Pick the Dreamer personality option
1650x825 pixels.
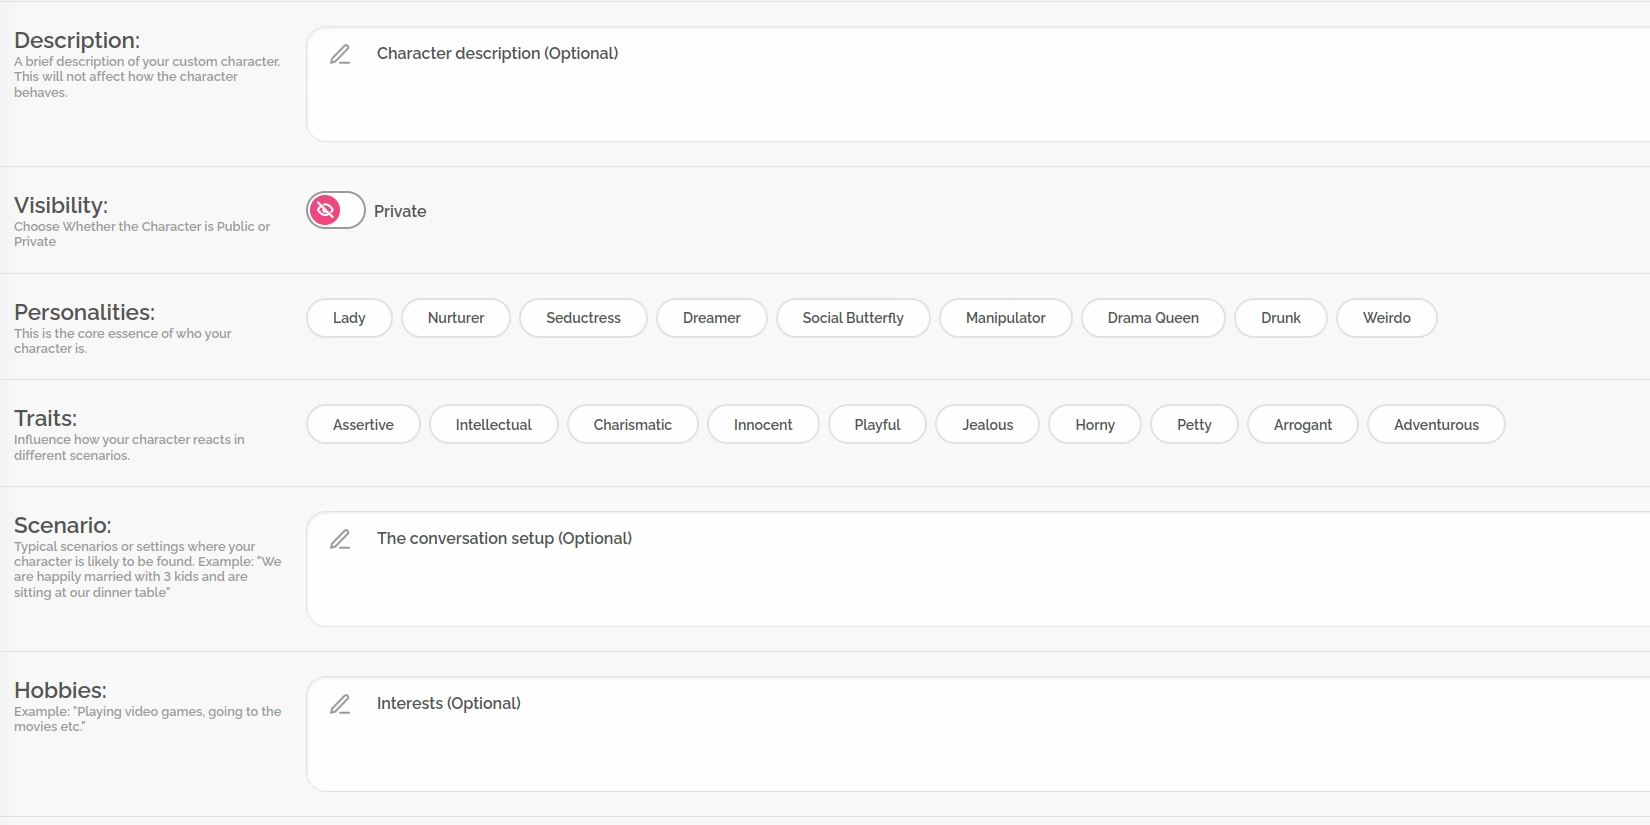pyautogui.click(x=711, y=318)
